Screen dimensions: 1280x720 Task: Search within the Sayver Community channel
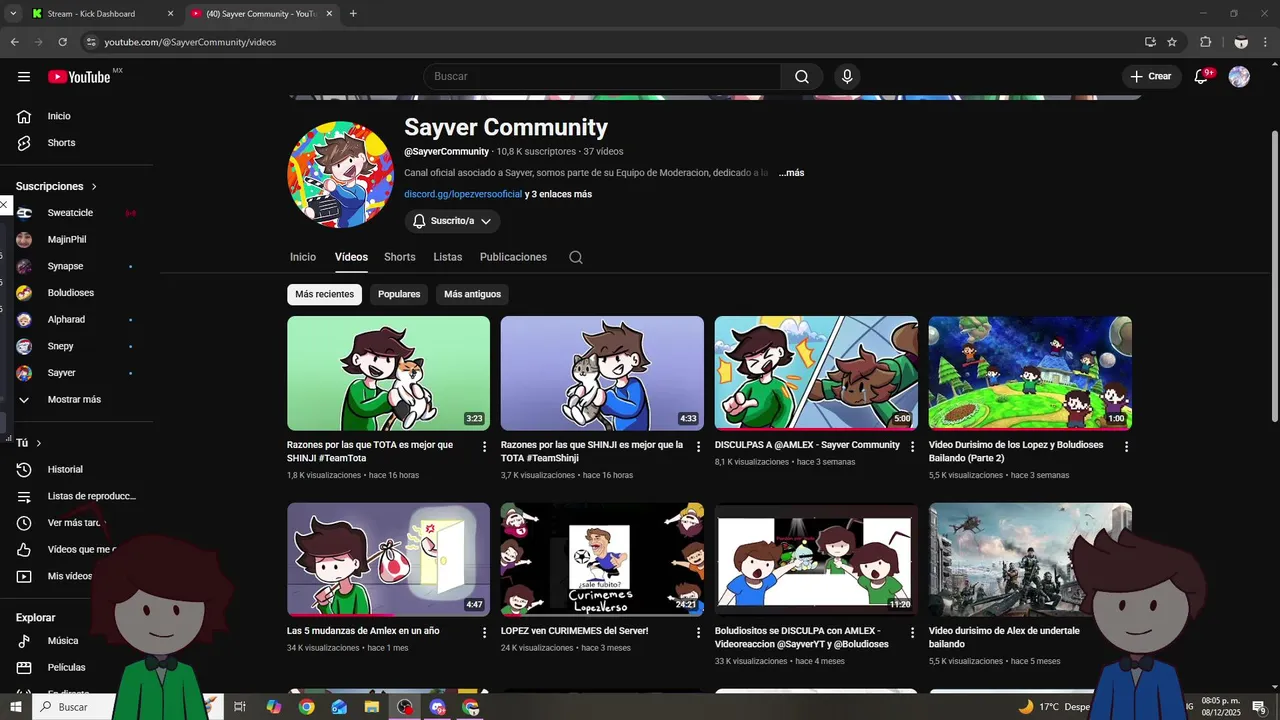pos(576,257)
